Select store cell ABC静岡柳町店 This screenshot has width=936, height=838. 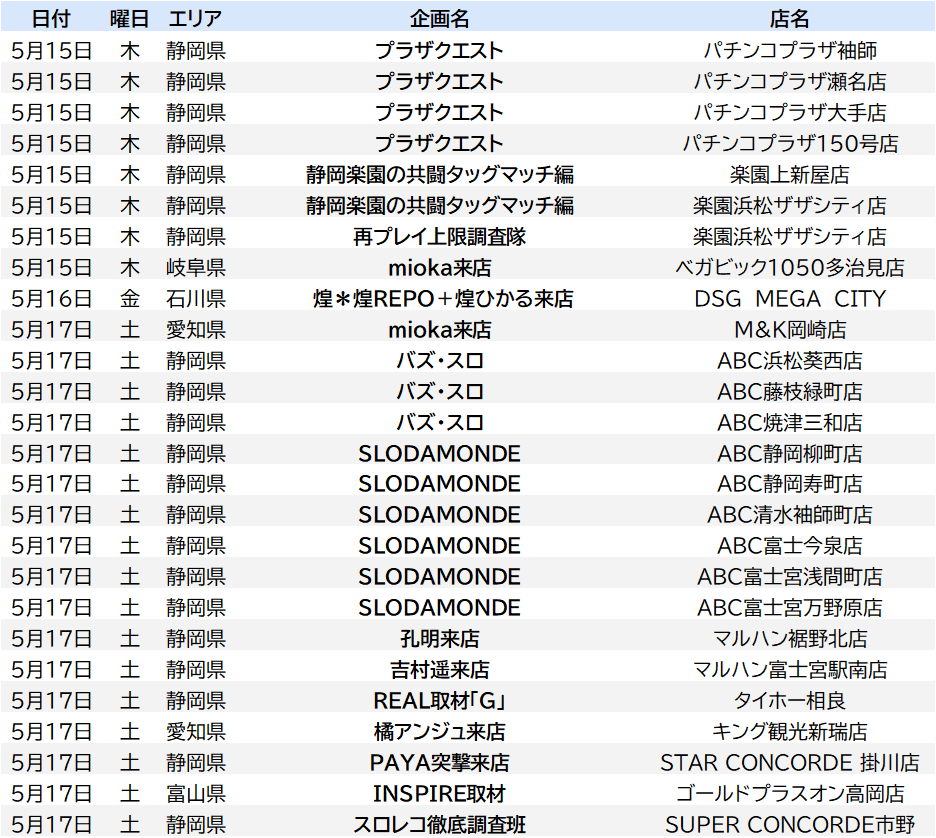pyautogui.click(x=790, y=454)
